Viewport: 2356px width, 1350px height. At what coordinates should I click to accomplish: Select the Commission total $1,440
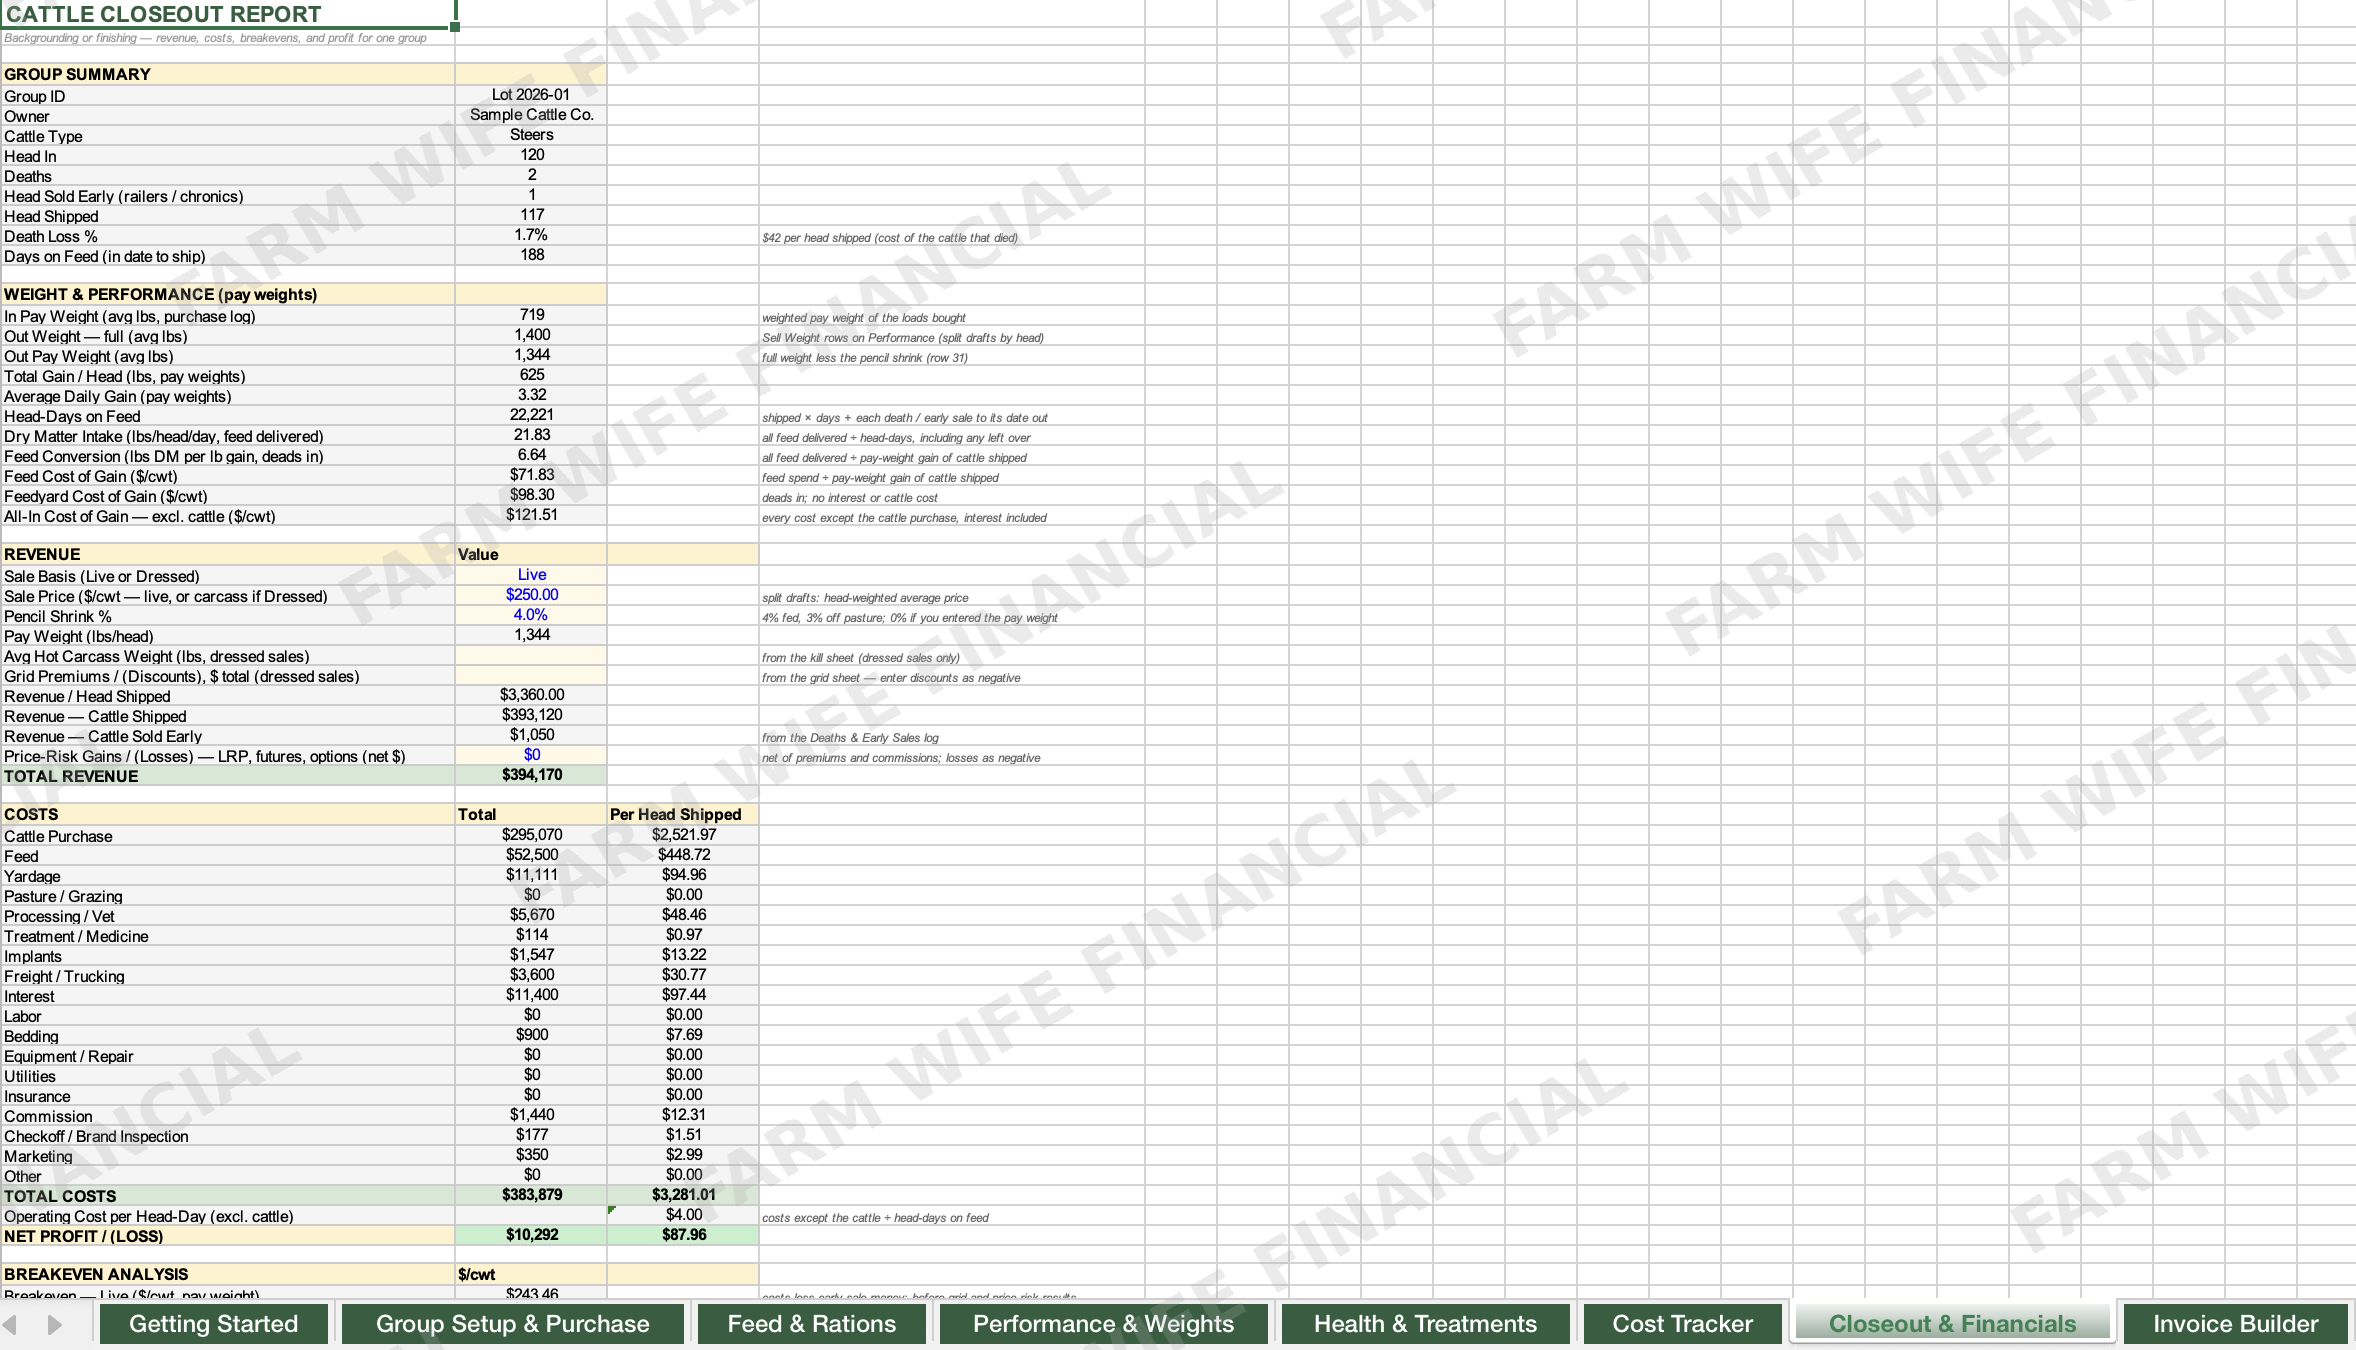tap(531, 1115)
